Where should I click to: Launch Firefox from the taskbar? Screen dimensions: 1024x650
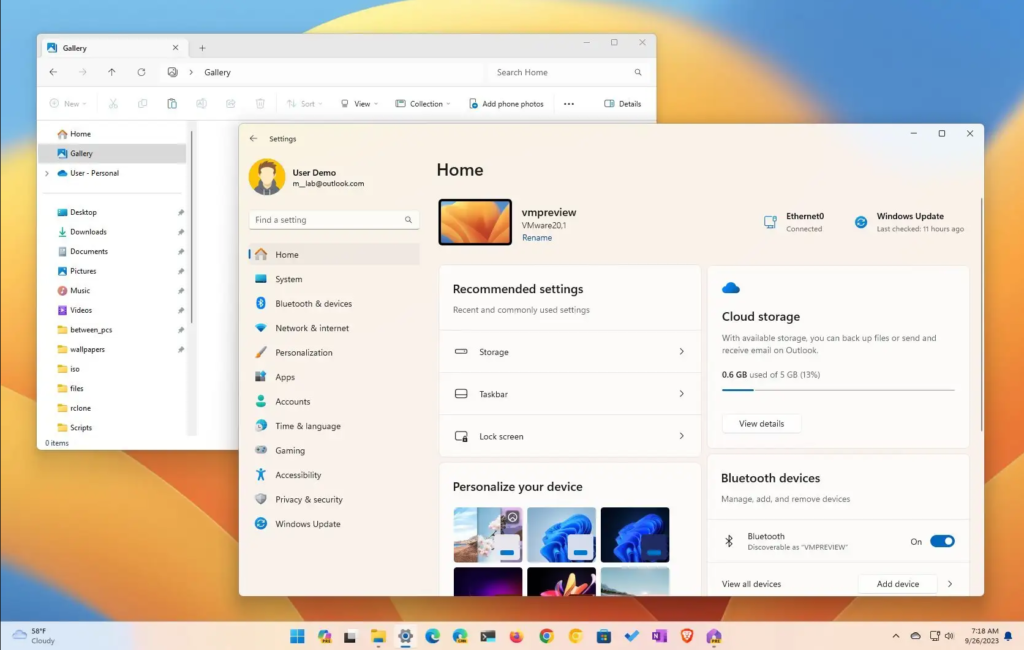click(x=516, y=636)
